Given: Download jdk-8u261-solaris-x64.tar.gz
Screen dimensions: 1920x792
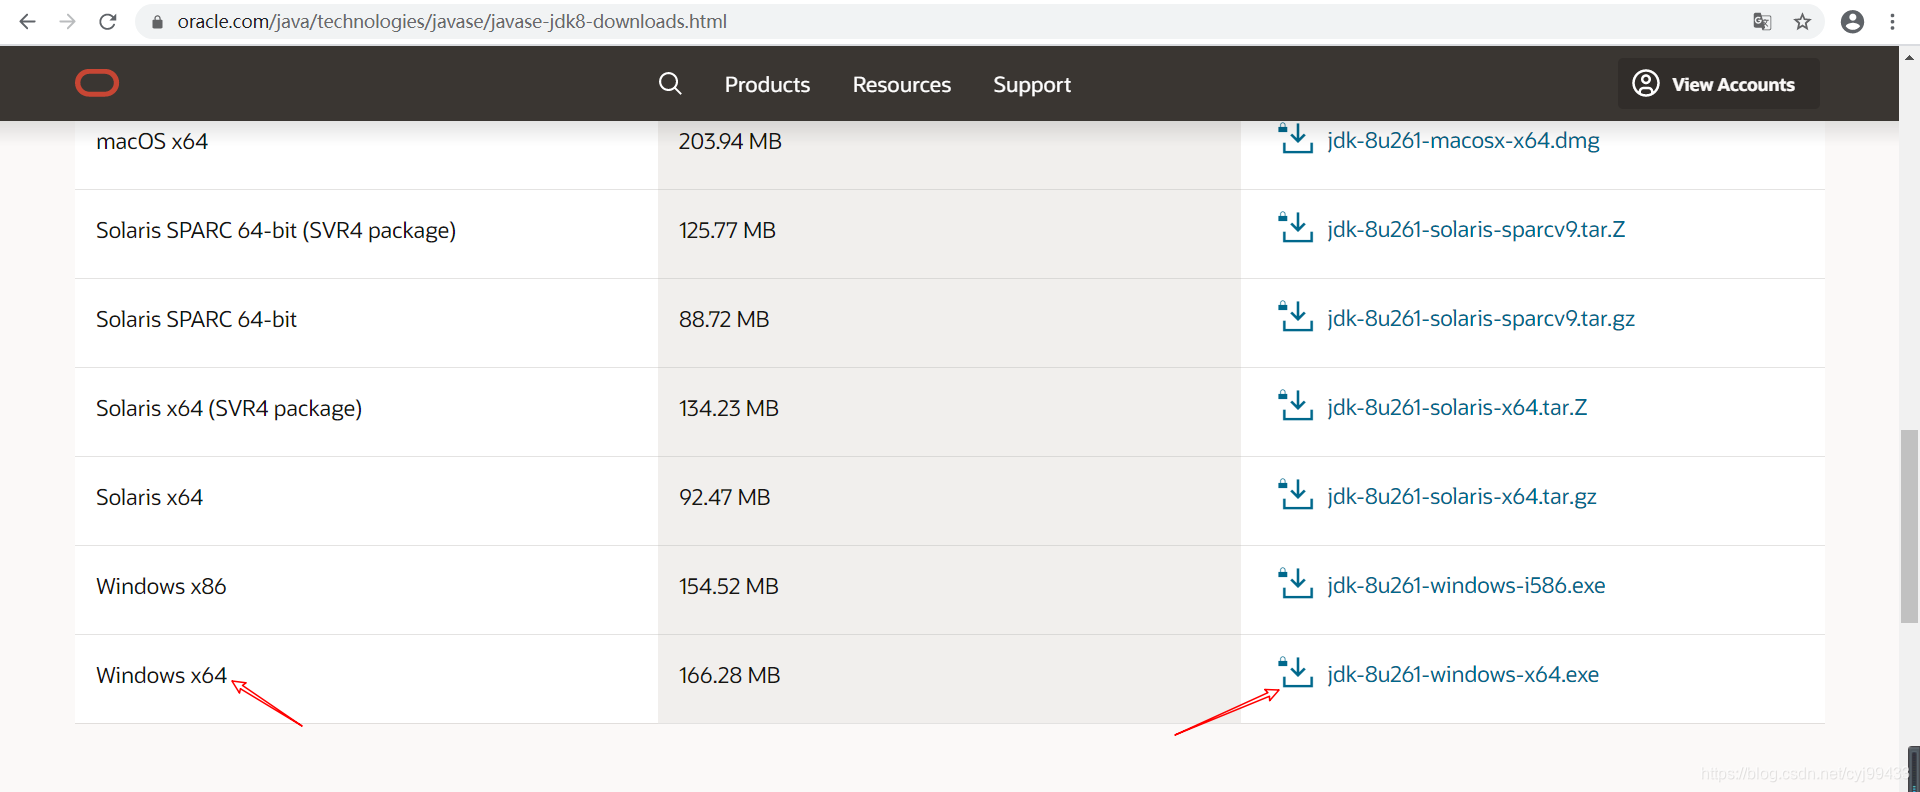Looking at the screenshot, I should 1462,496.
